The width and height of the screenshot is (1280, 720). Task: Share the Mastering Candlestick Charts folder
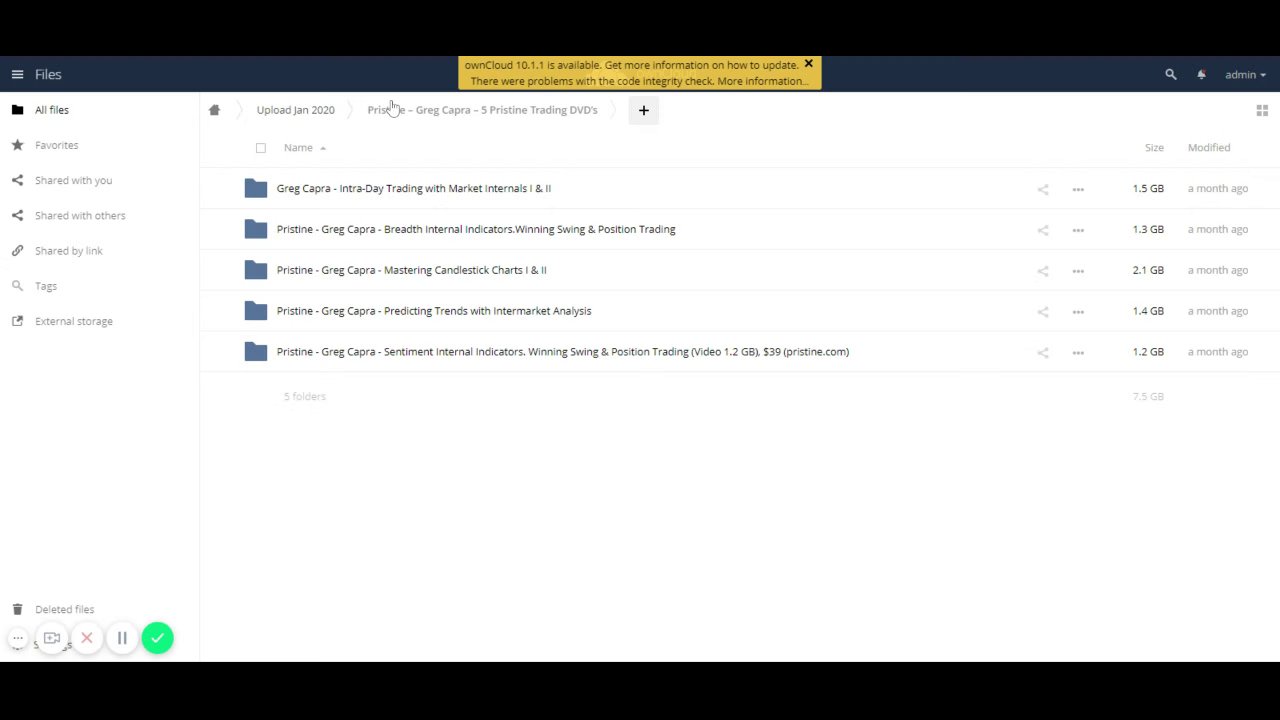point(1043,271)
